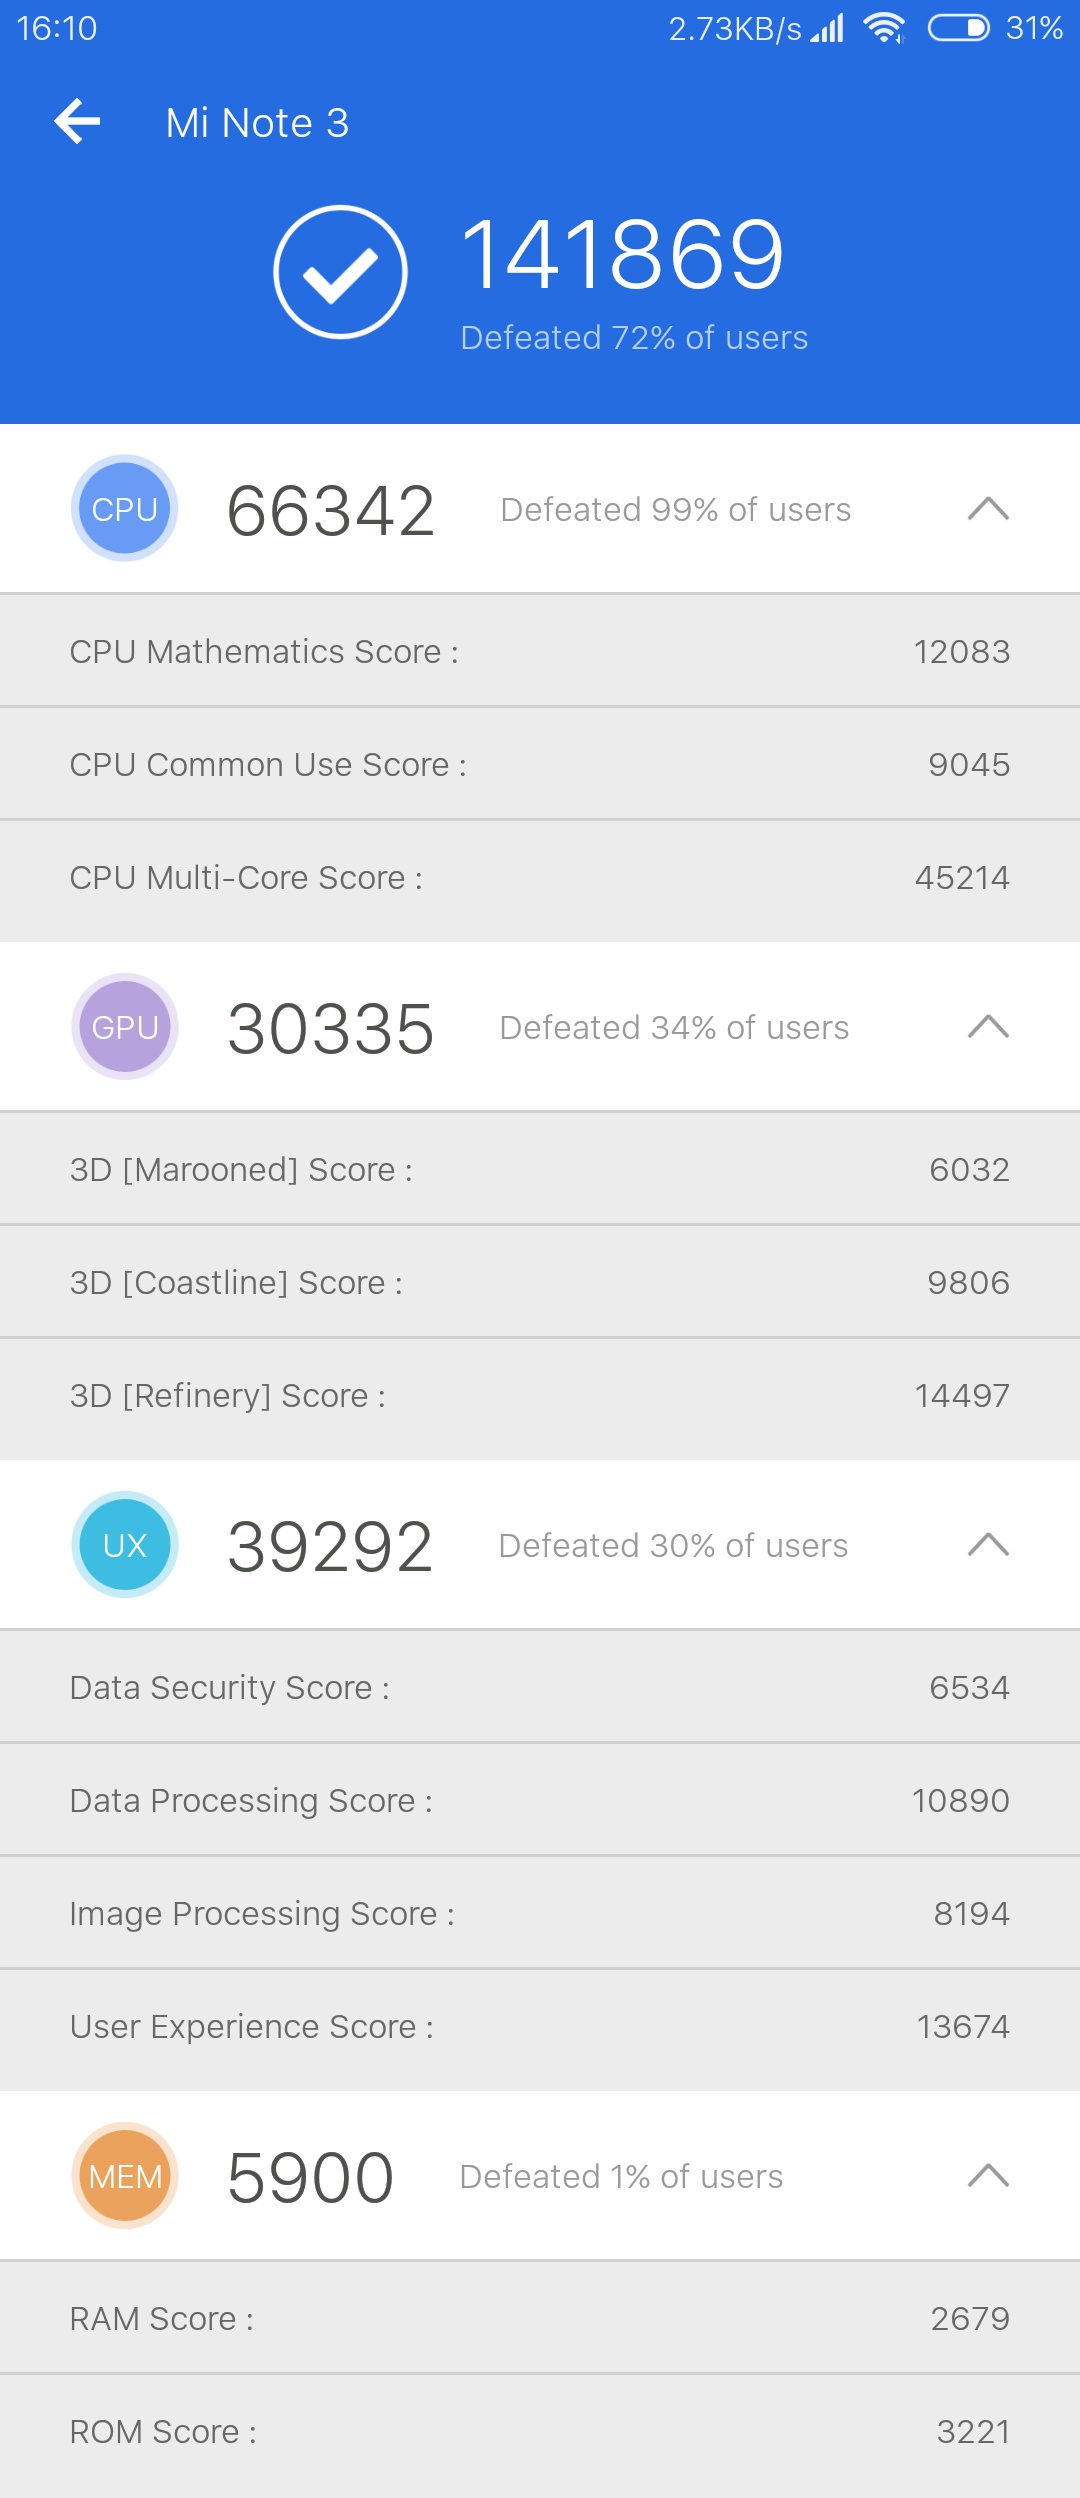
Task: Collapse the GPU score section chevron
Action: [989, 1027]
